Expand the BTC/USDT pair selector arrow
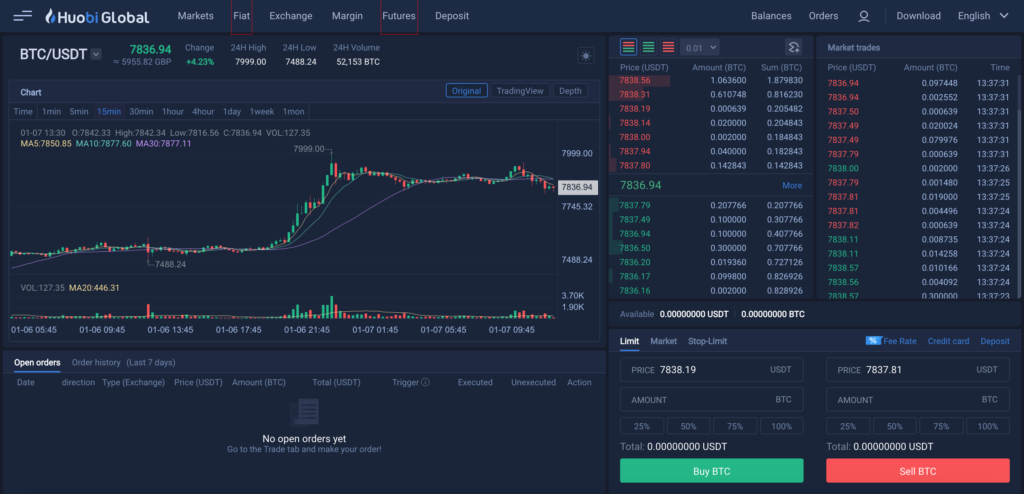1024x494 pixels. [x=96, y=54]
